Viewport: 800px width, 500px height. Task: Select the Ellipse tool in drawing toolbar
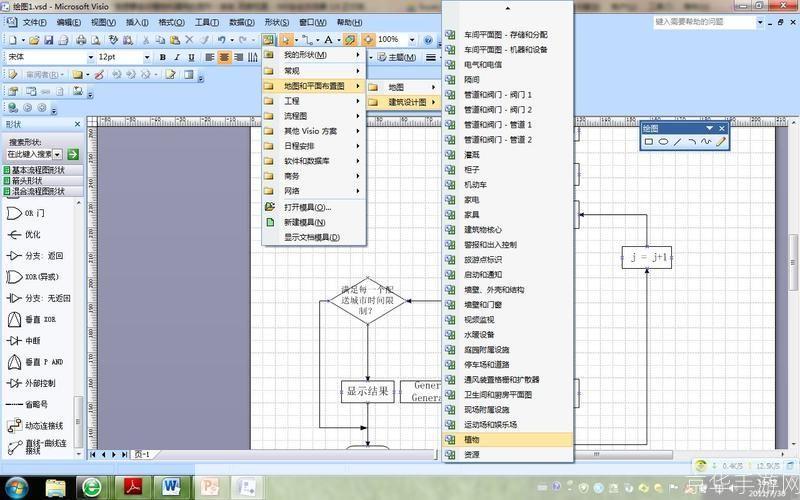pyautogui.click(x=663, y=142)
